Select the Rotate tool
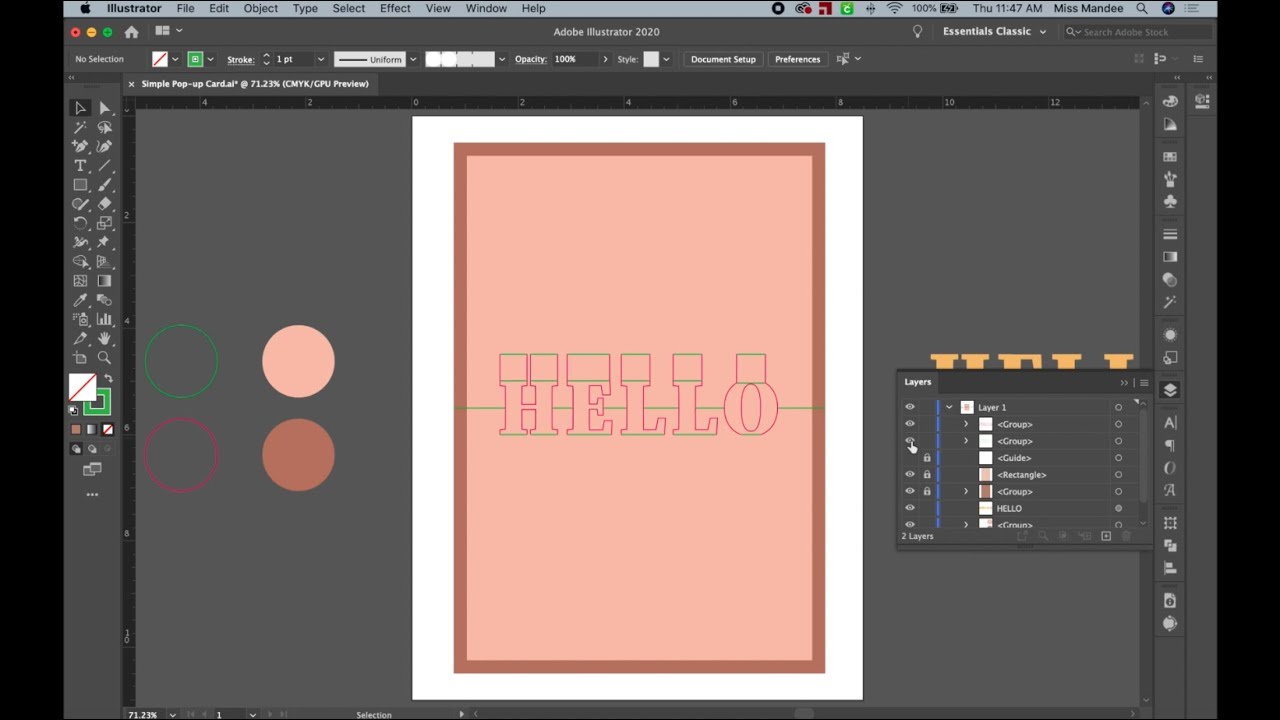This screenshot has width=1280, height=720. click(x=80, y=223)
